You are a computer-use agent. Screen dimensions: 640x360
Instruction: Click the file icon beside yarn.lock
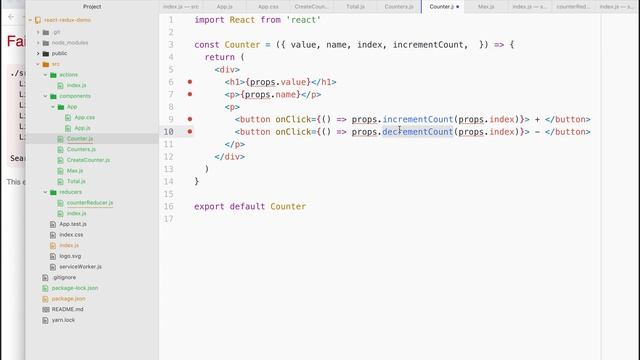pyautogui.click(x=45, y=320)
